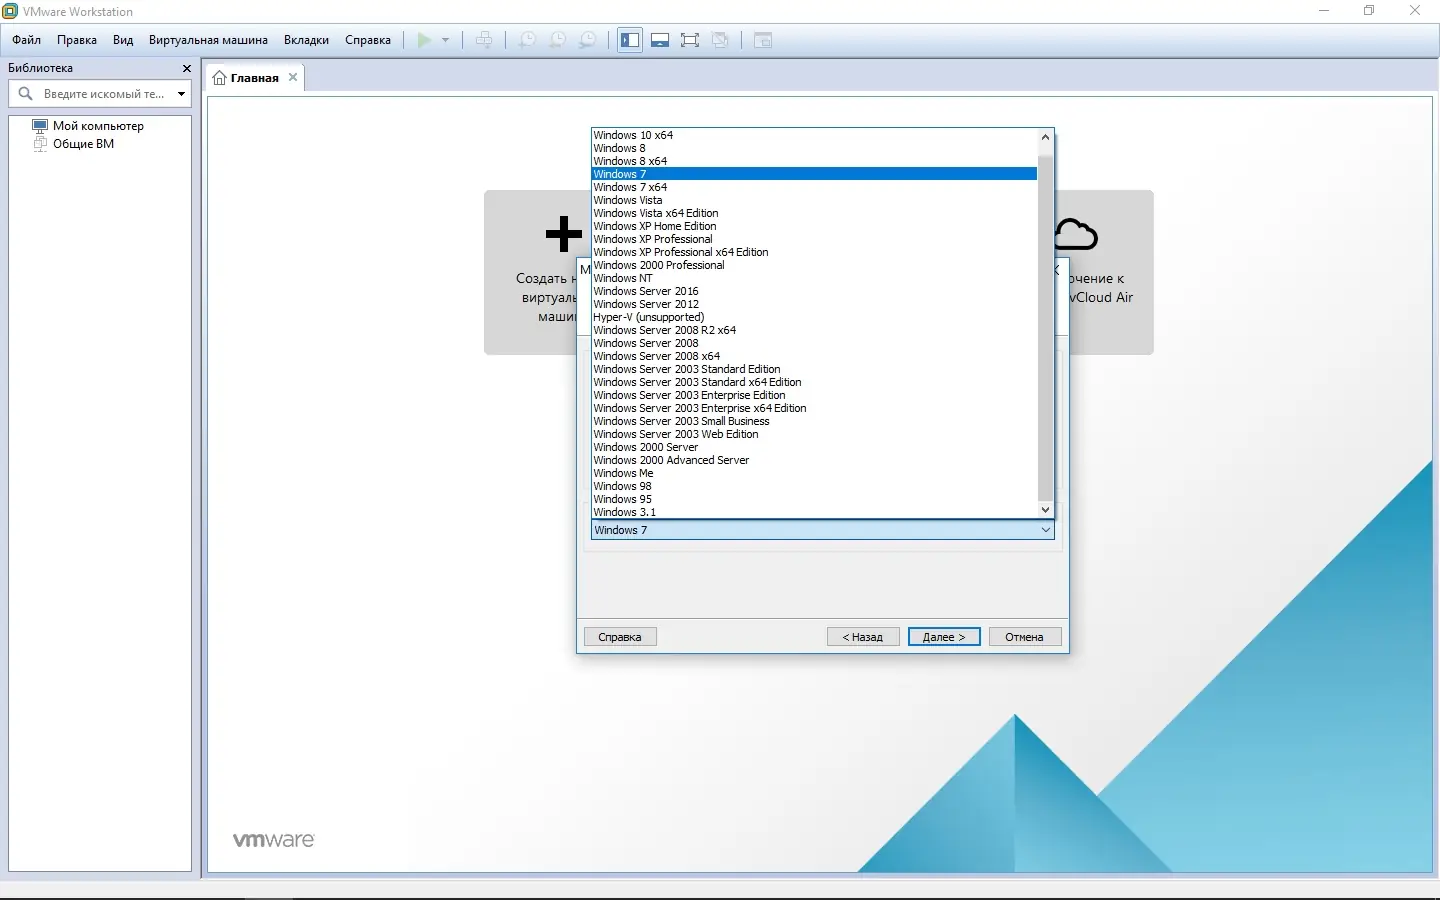The image size is (1440, 900).
Task: Select Windows XP Professional x64 Edition
Action: (x=815, y=252)
